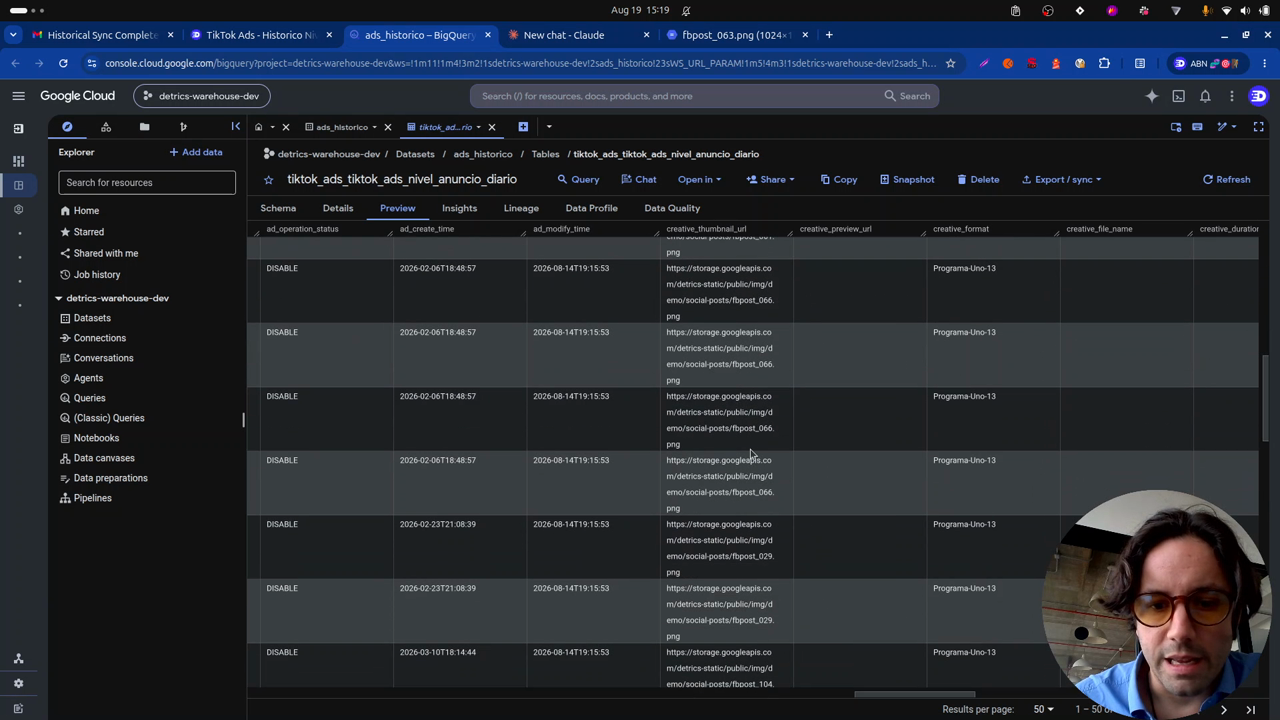Screen dimensions: 1280x720
Task: Open notifications bell
Action: pyautogui.click(x=1205, y=96)
